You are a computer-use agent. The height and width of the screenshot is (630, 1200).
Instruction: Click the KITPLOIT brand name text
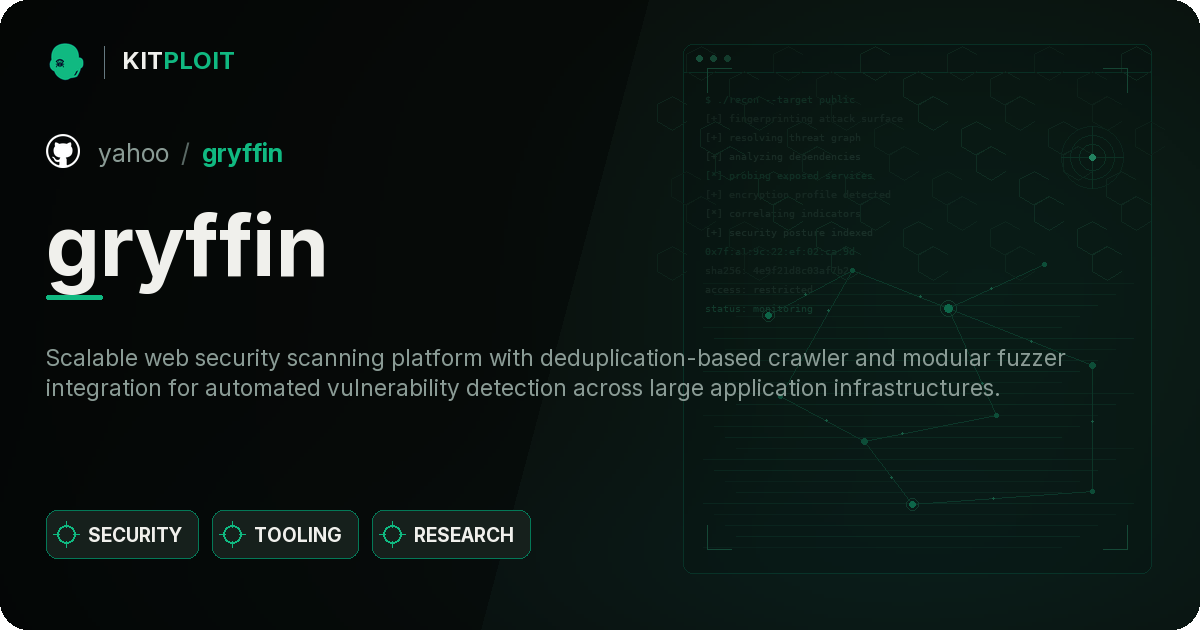tap(178, 62)
